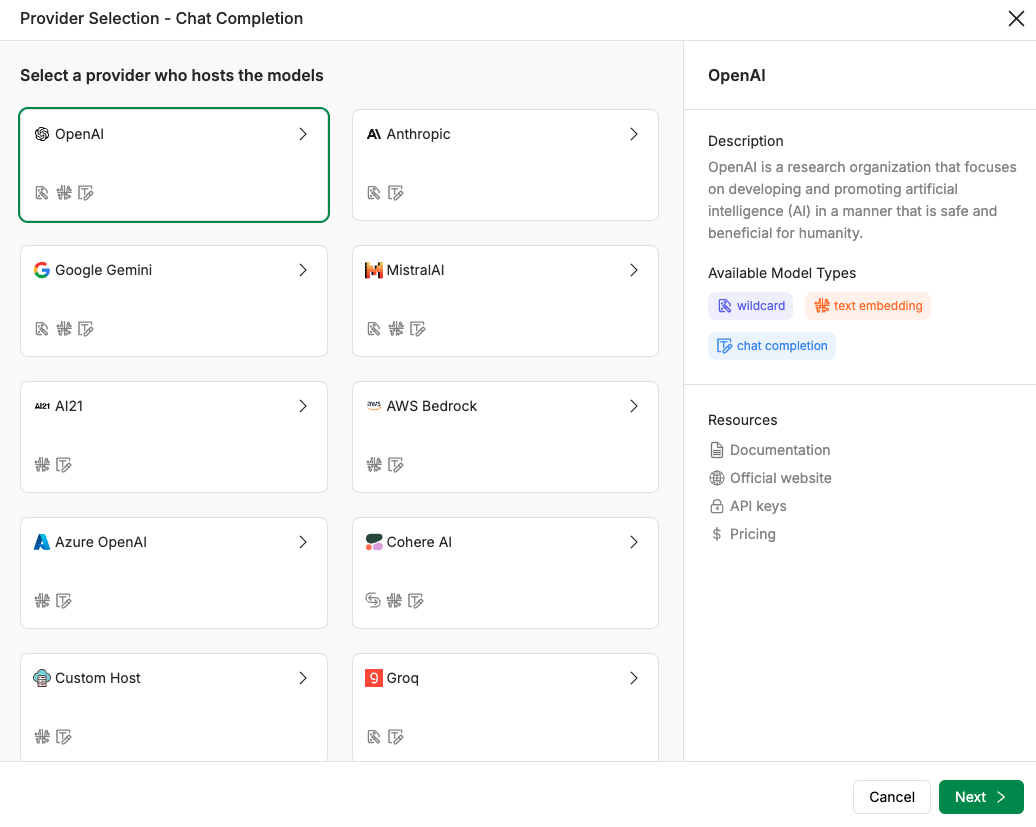The image size is (1036, 827).
Task: Expand the Google Gemini chevron arrow
Action: (303, 270)
